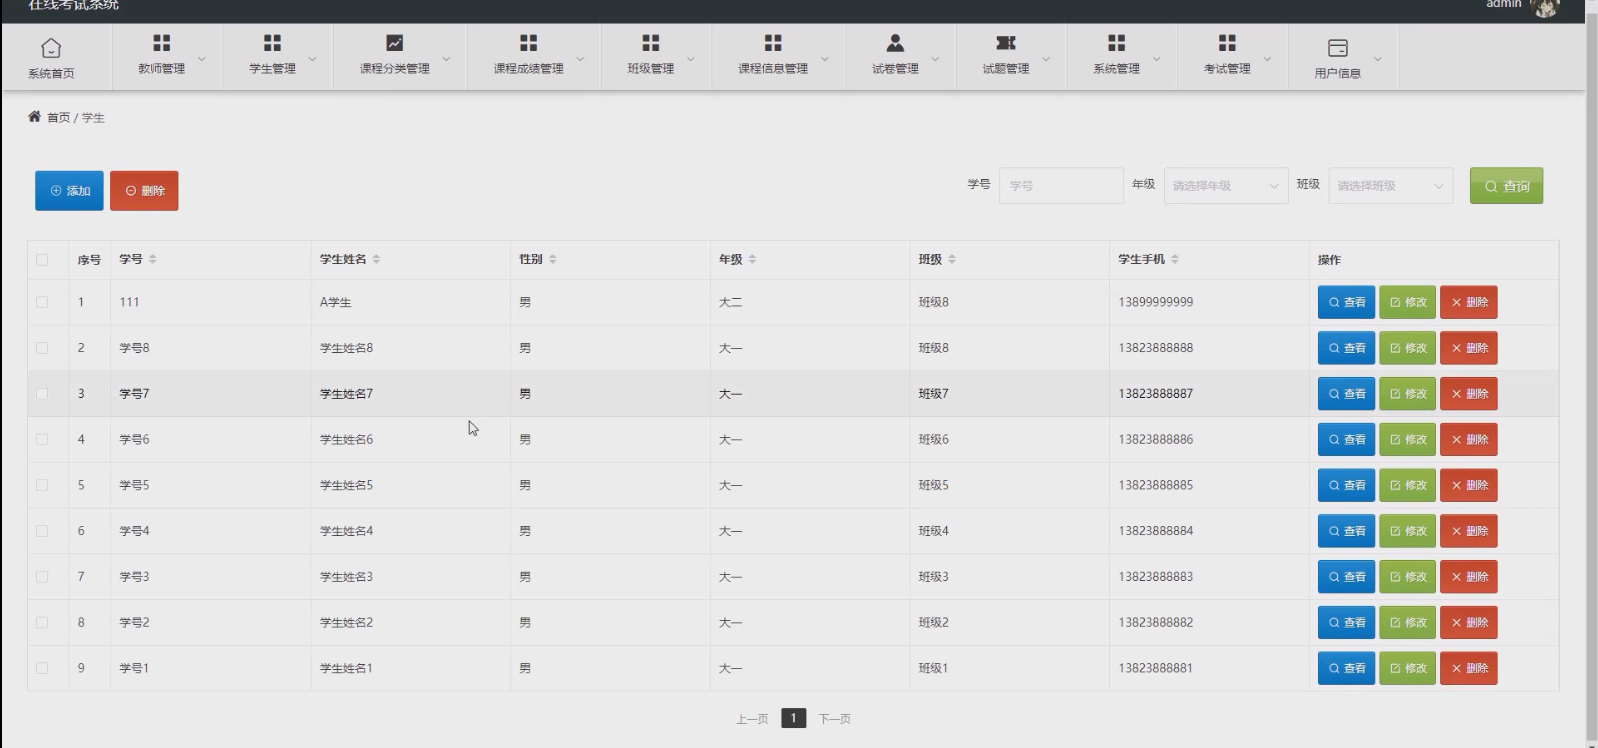Delete the student 学号1 row
The height and width of the screenshot is (748, 1598).
point(1469,668)
